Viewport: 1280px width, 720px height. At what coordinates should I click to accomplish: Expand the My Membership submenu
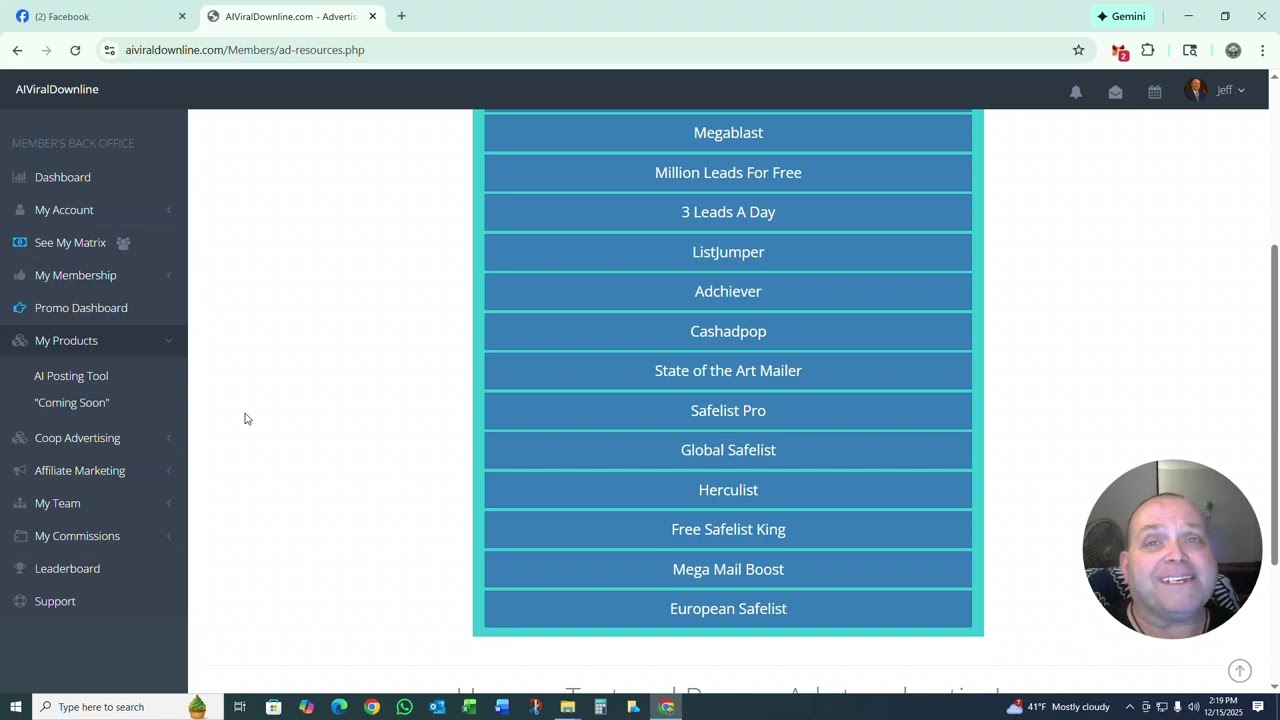tap(169, 275)
